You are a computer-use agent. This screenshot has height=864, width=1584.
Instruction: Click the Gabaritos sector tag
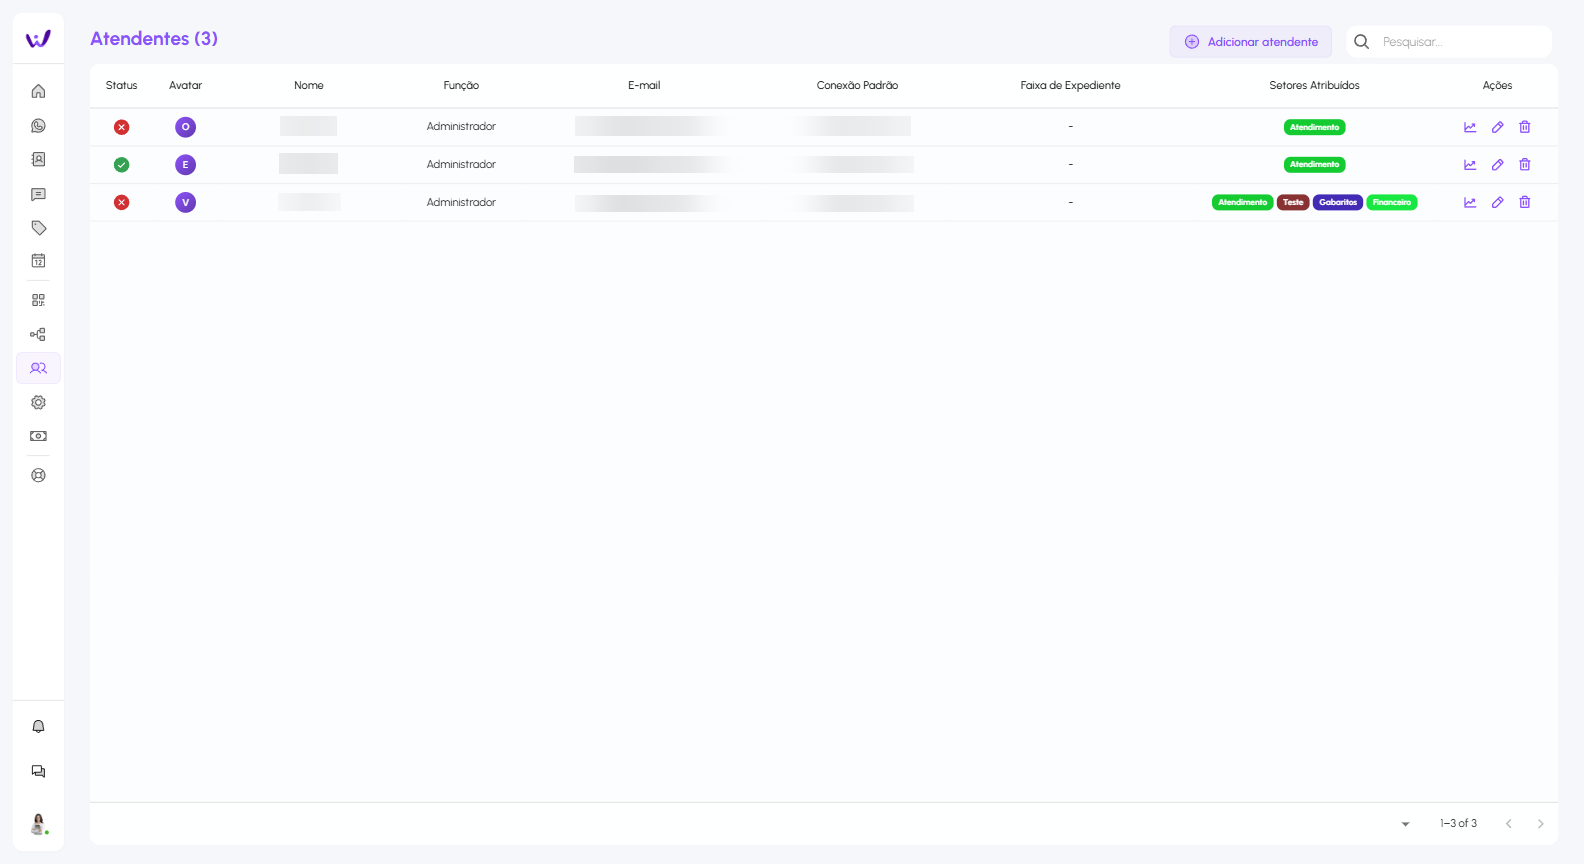1337,203
